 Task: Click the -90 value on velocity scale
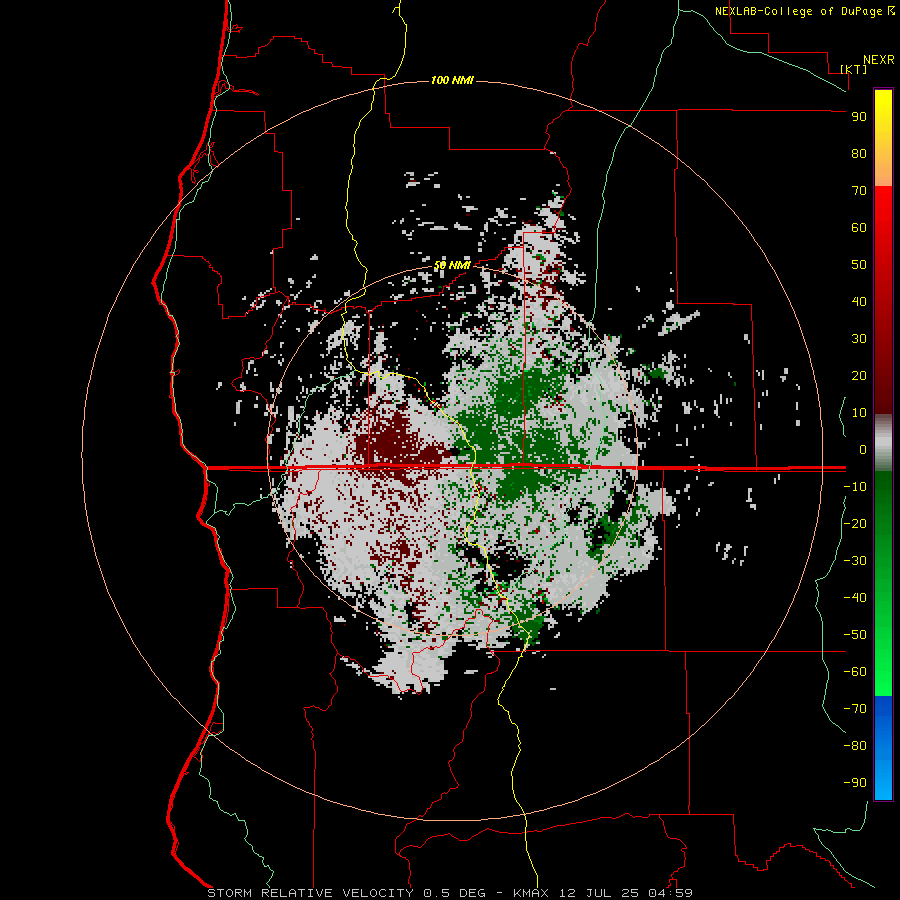pos(855,783)
